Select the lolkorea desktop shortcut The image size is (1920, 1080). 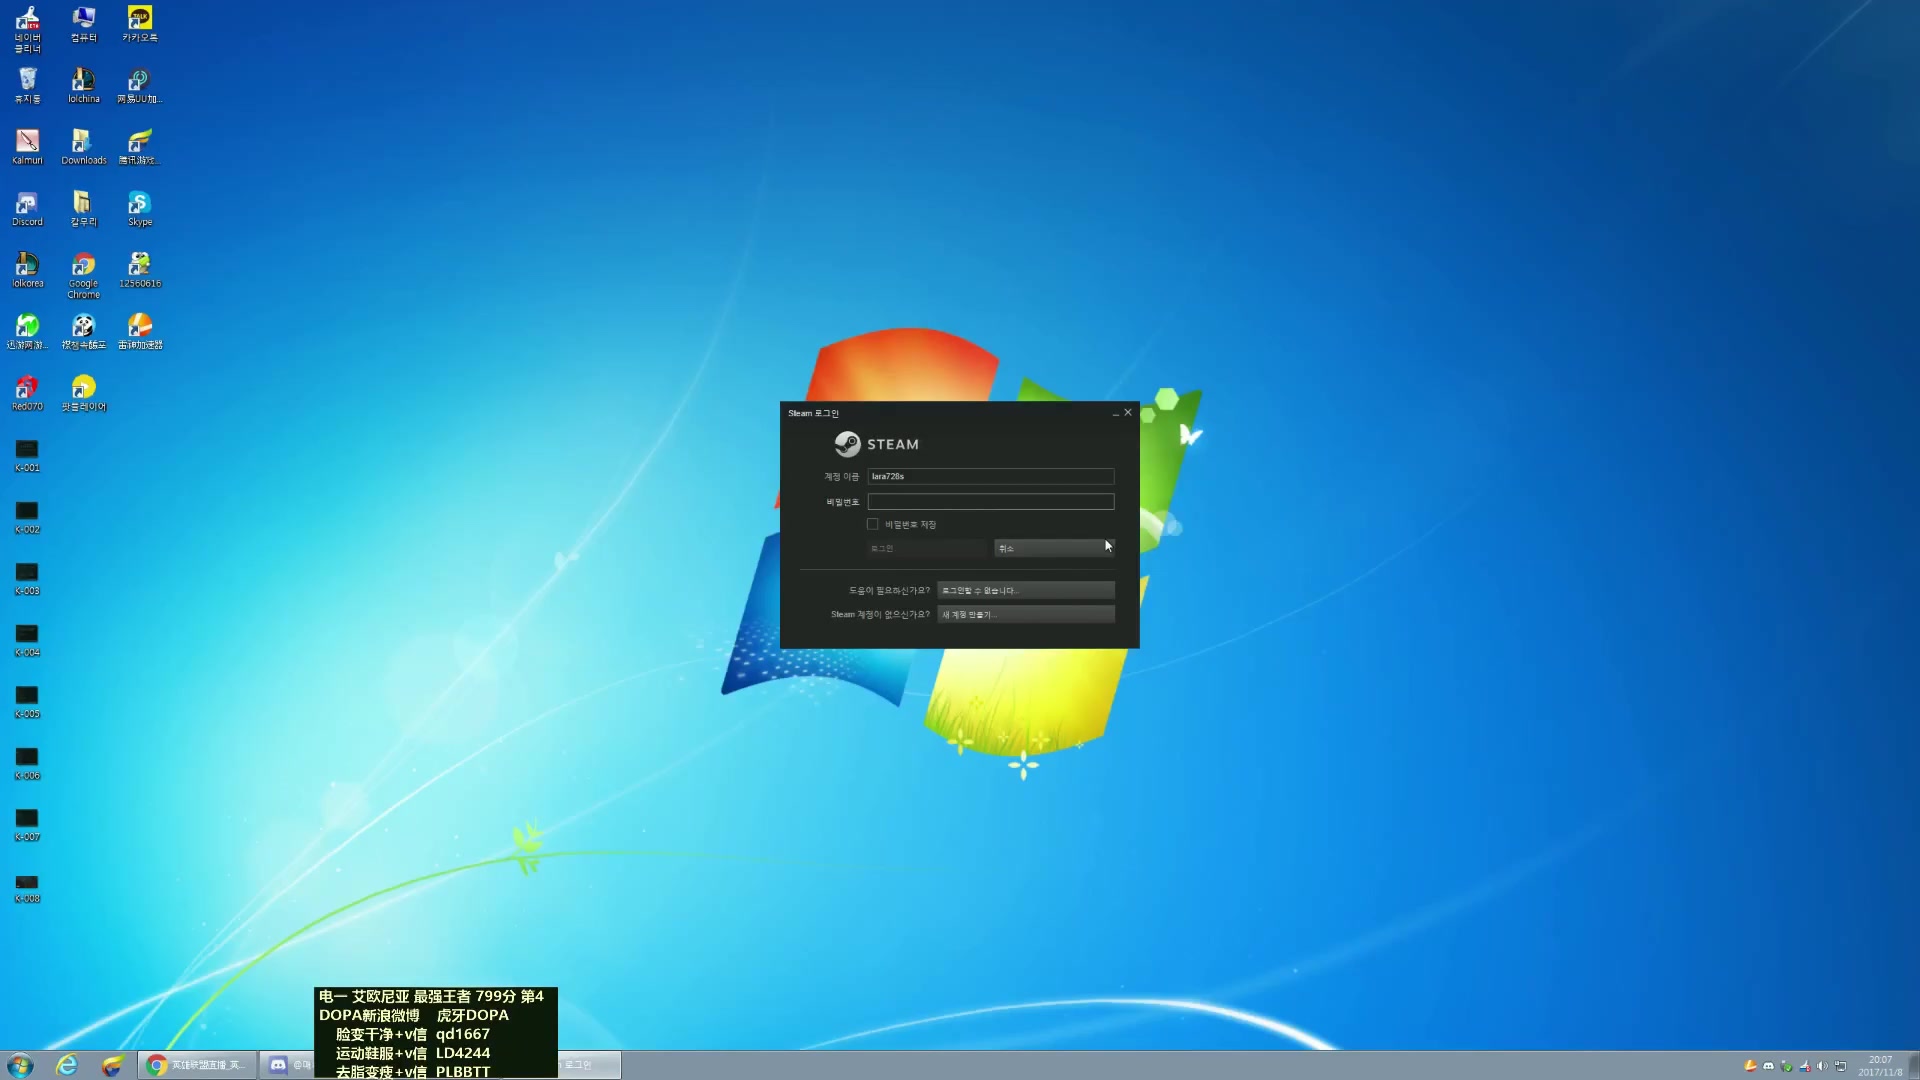coord(27,270)
